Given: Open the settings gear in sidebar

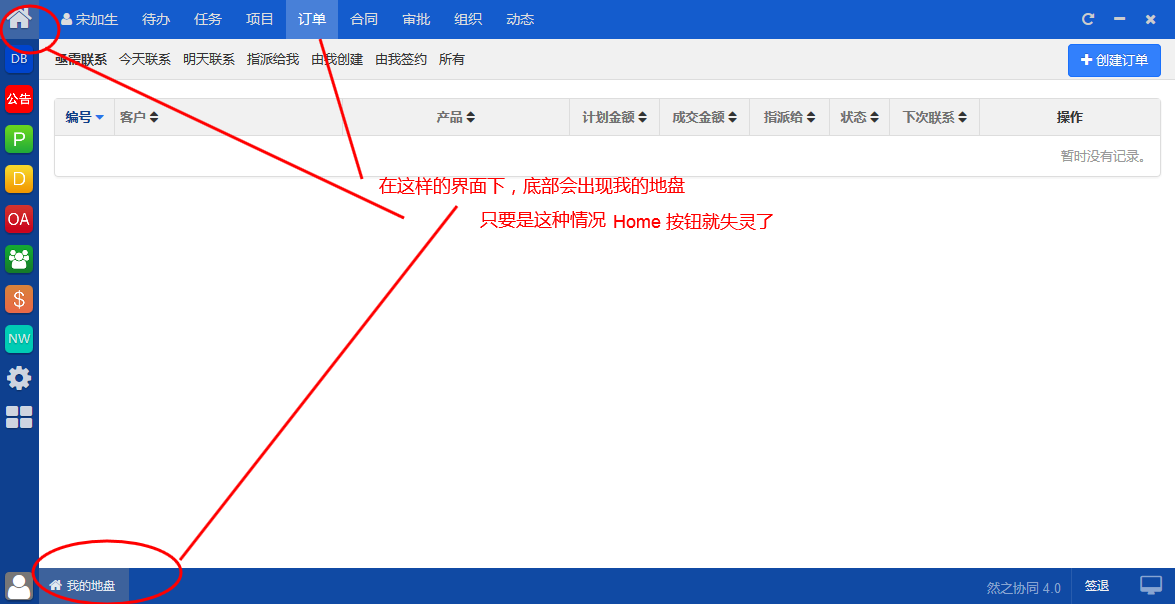Looking at the screenshot, I should pyautogui.click(x=19, y=378).
